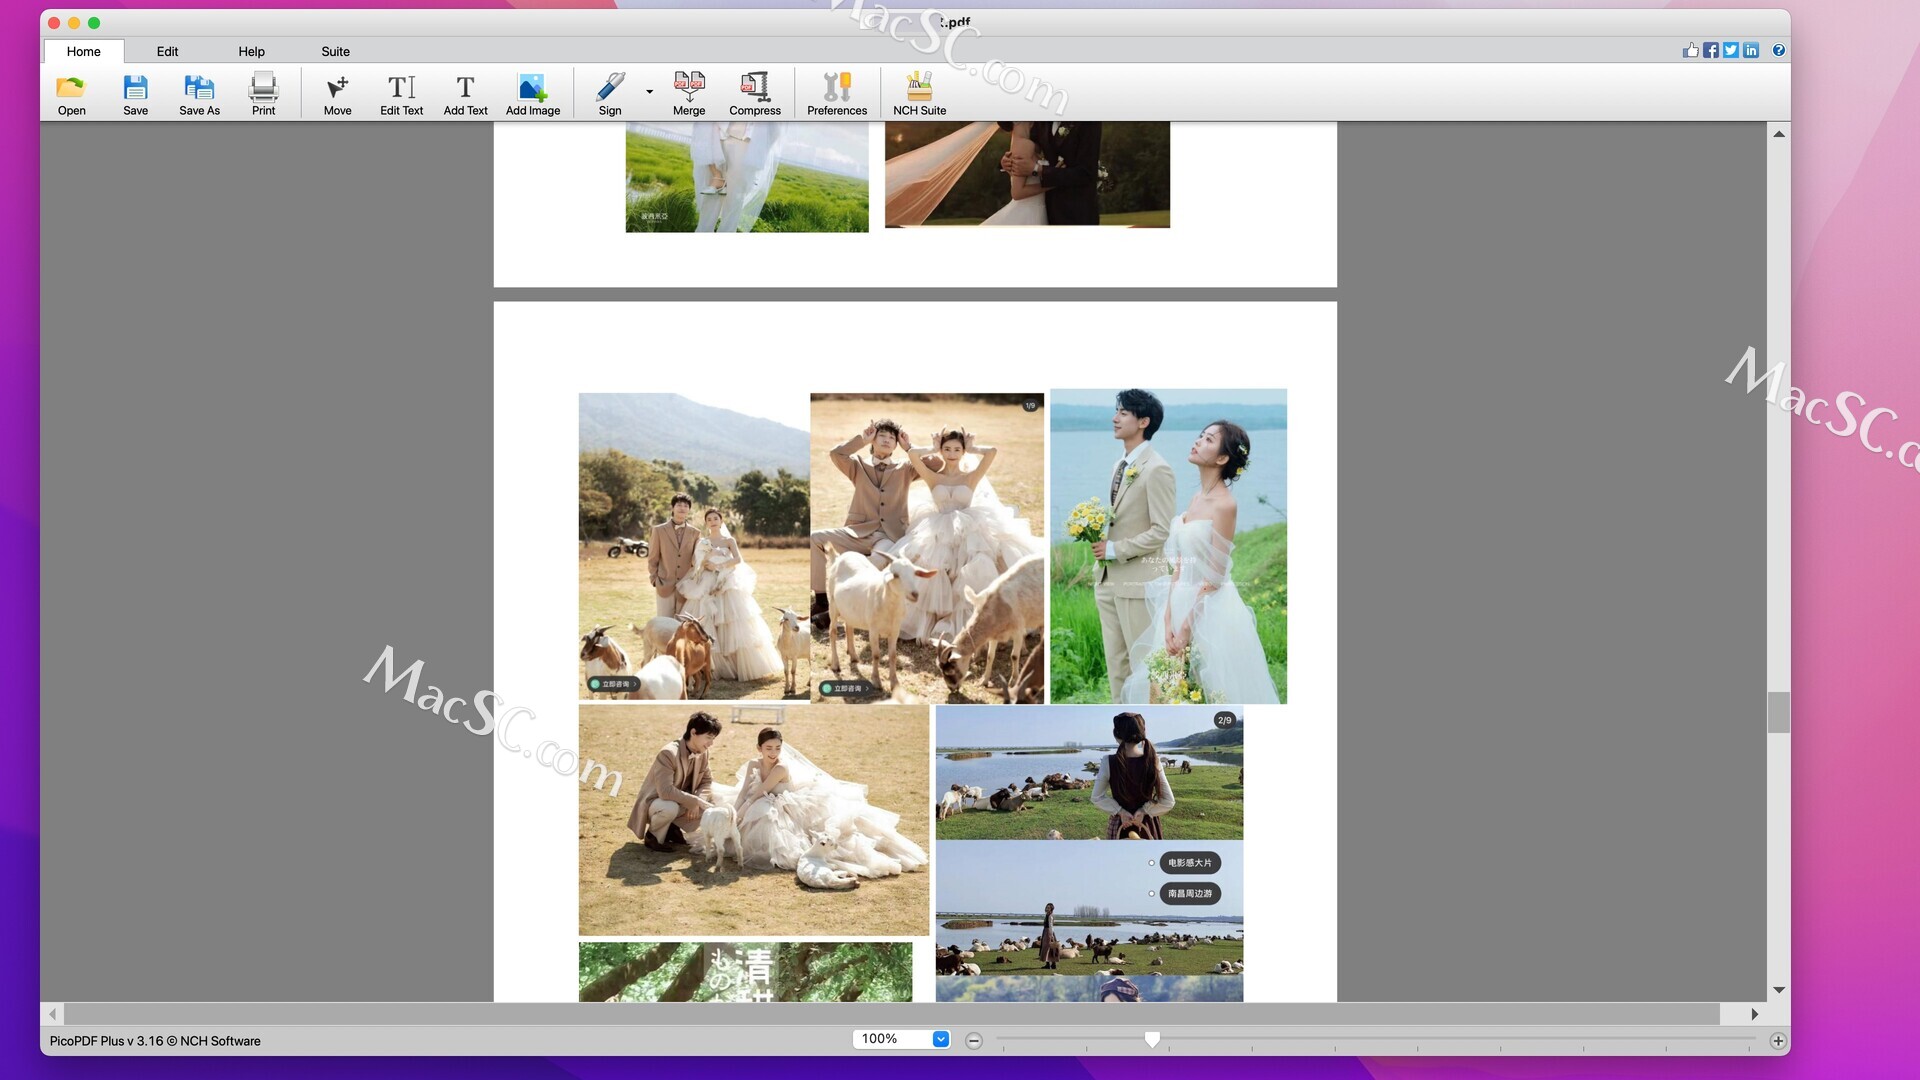The height and width of the screenshot is (1080, 1920).
Task: Click the Facebook share icon
Action: coord(1710,50)
